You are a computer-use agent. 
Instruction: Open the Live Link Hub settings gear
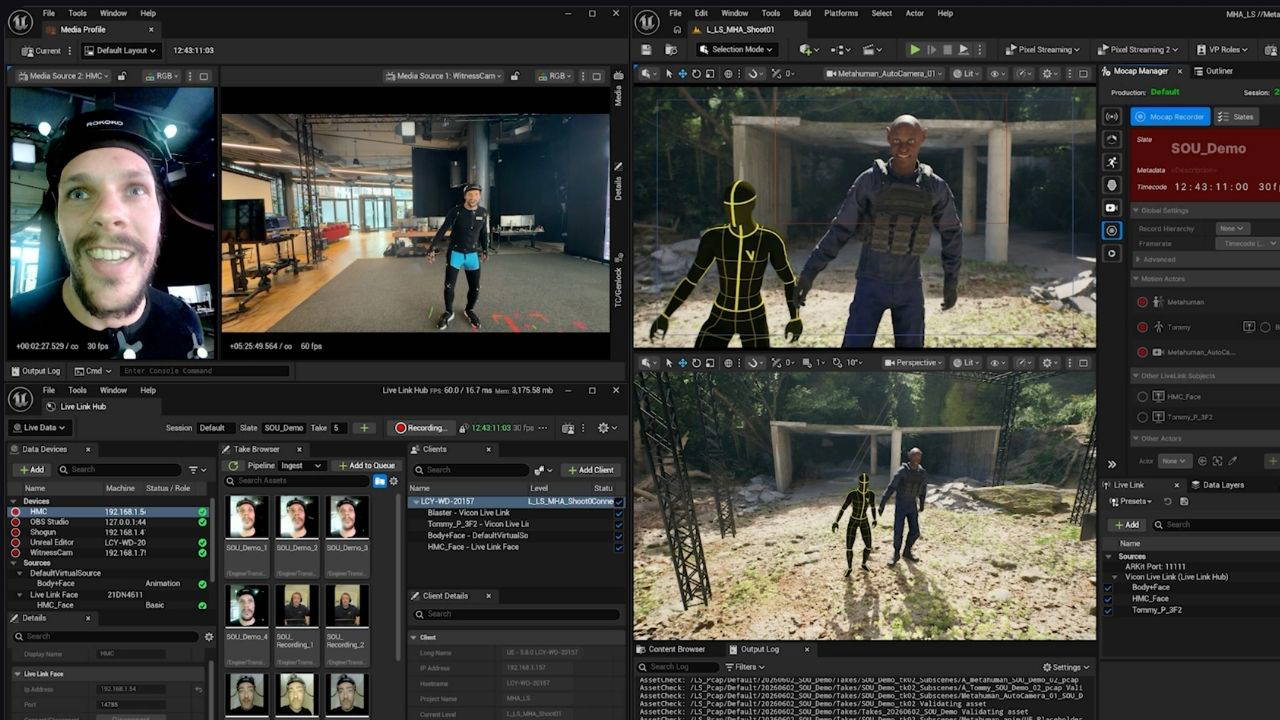(606, 428)
